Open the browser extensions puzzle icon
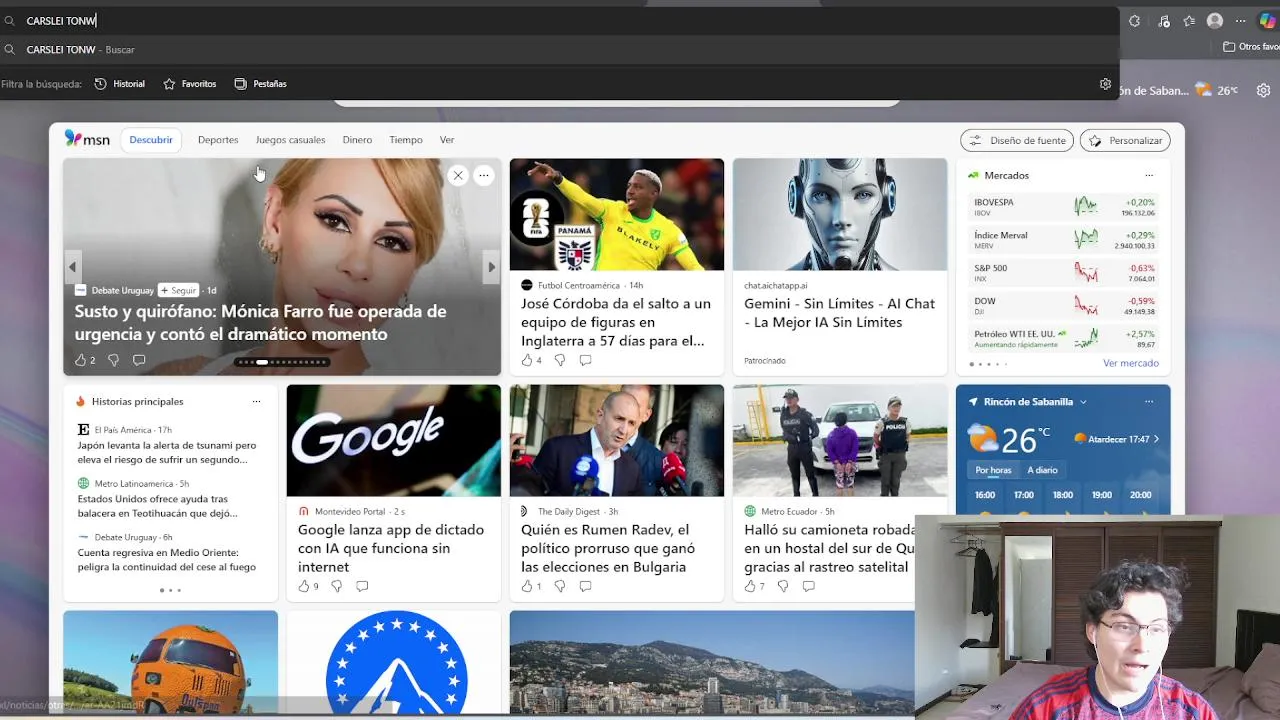The width and height of the screenshot is (1280, 720). 1135,21
